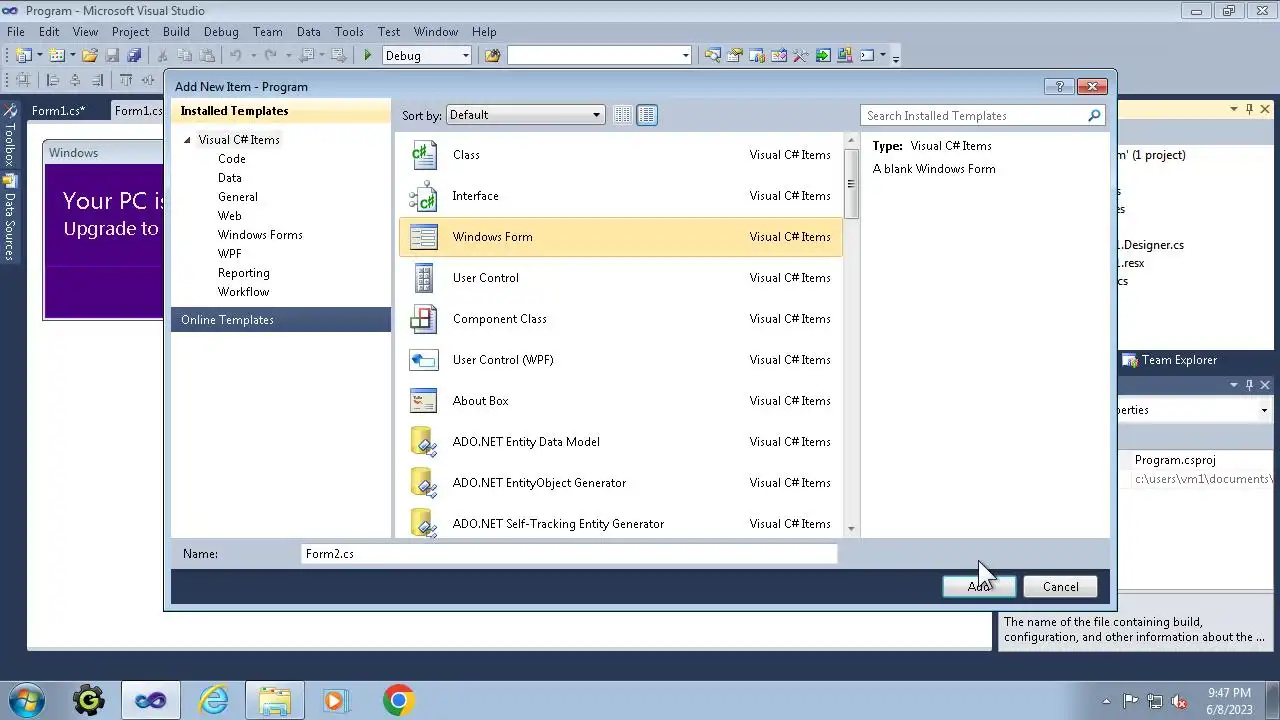Click the Toolbox toolbar icon with crossed tools
Image resolution: width=1280 pixels, height=720 pixels.
[800, 56]
